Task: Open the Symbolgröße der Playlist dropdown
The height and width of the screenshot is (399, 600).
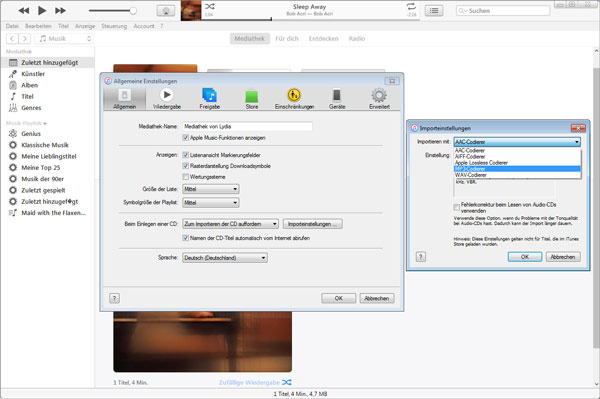Action: [210, 203]
